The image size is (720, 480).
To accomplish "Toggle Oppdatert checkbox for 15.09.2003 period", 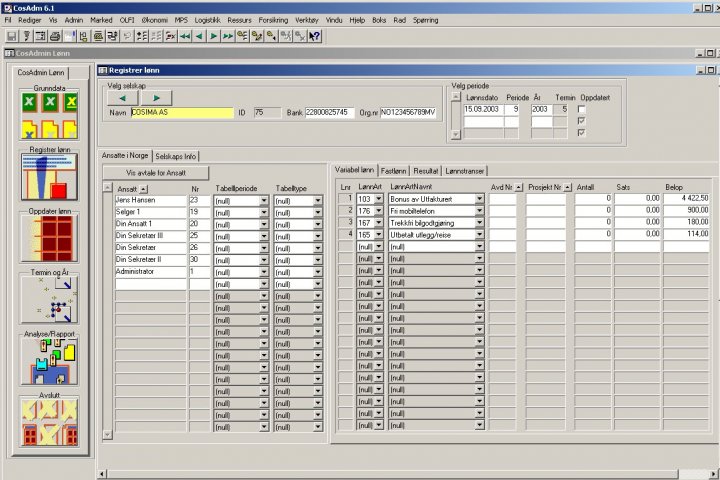I will tap(581, 109).
